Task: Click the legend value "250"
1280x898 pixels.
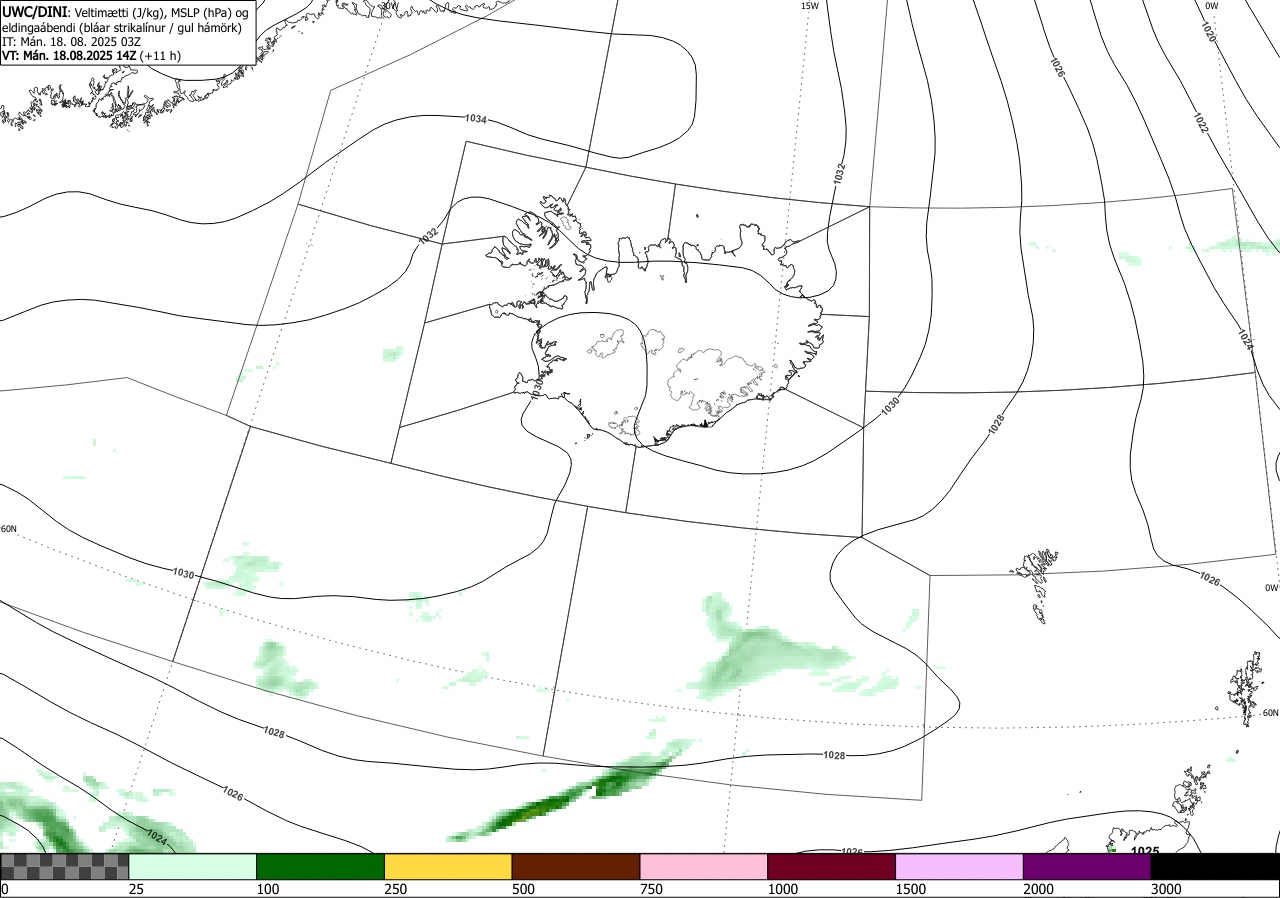Action: pyautogui.click(x=396, y=889)
